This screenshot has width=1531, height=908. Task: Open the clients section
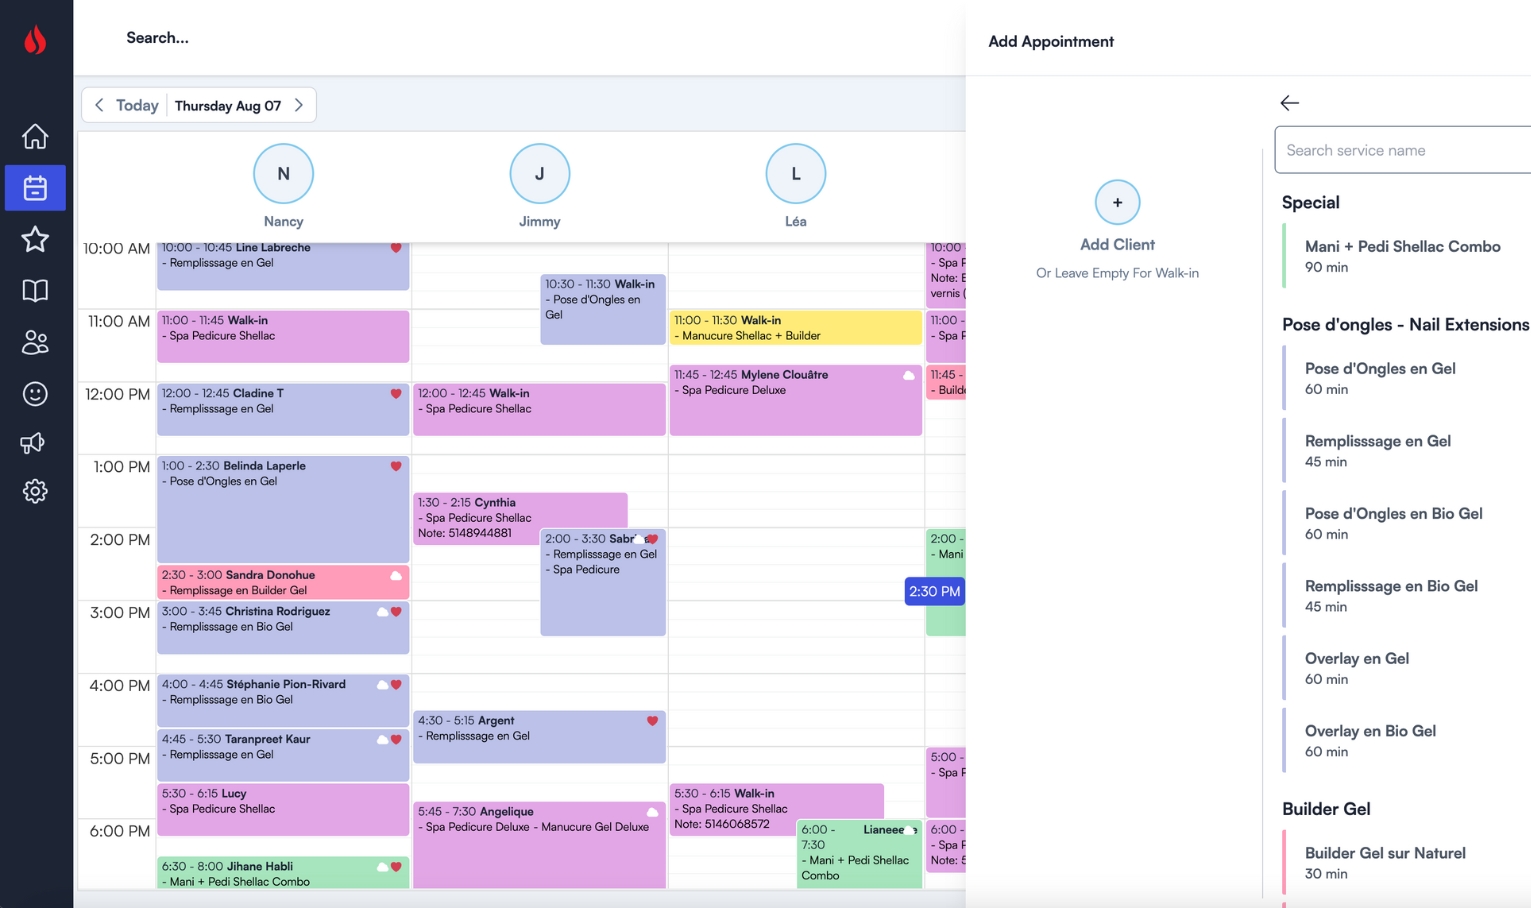coord(35,342)
